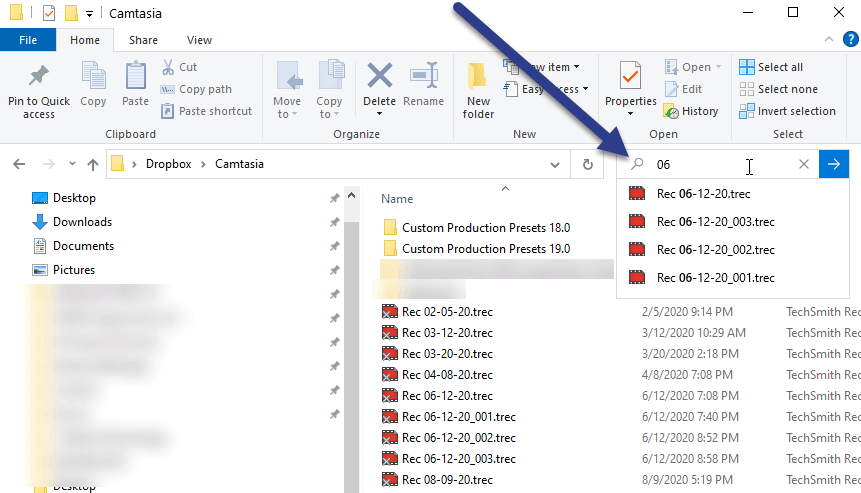
Task: Open the blue Help question icon
Action: (851, 39)
